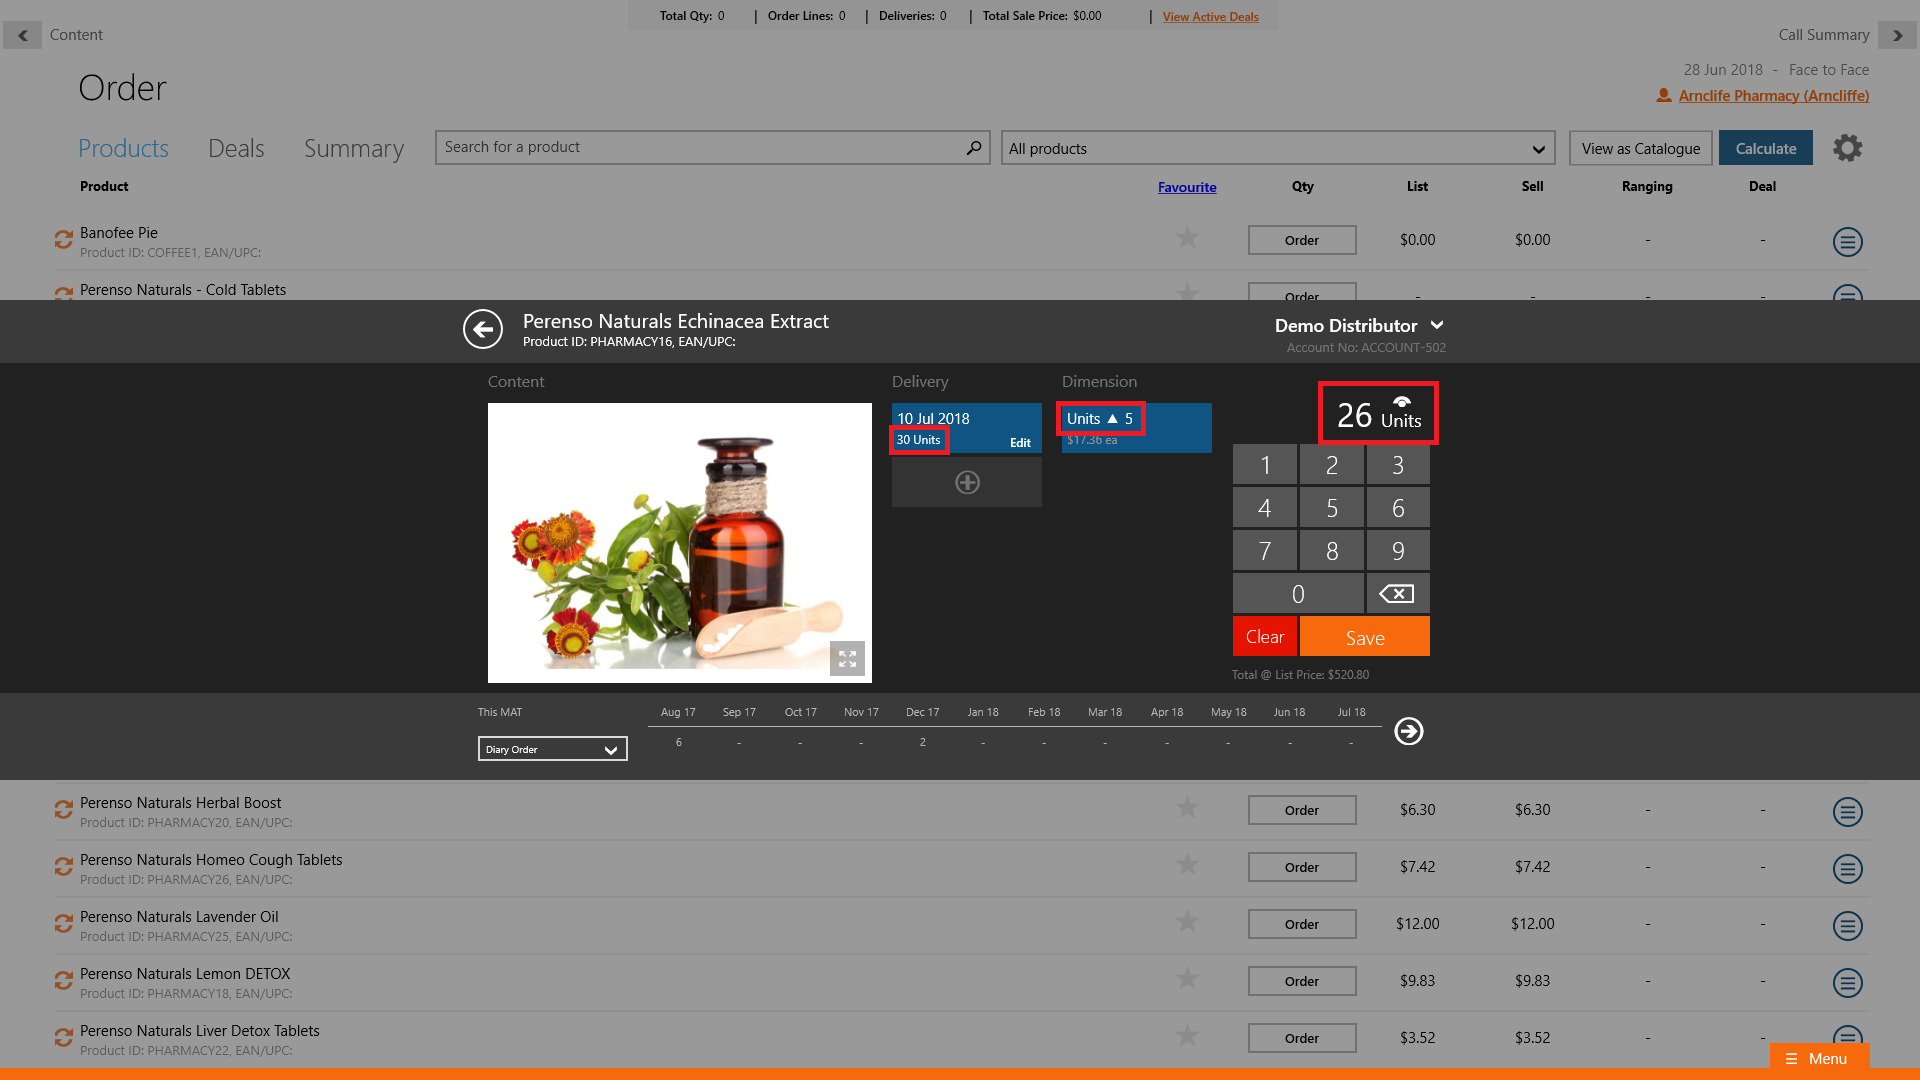The image size is (1920, 1080).
Task: Favourite Perenso Naturals Herbal Boost star
Action: pos(1187,808)
